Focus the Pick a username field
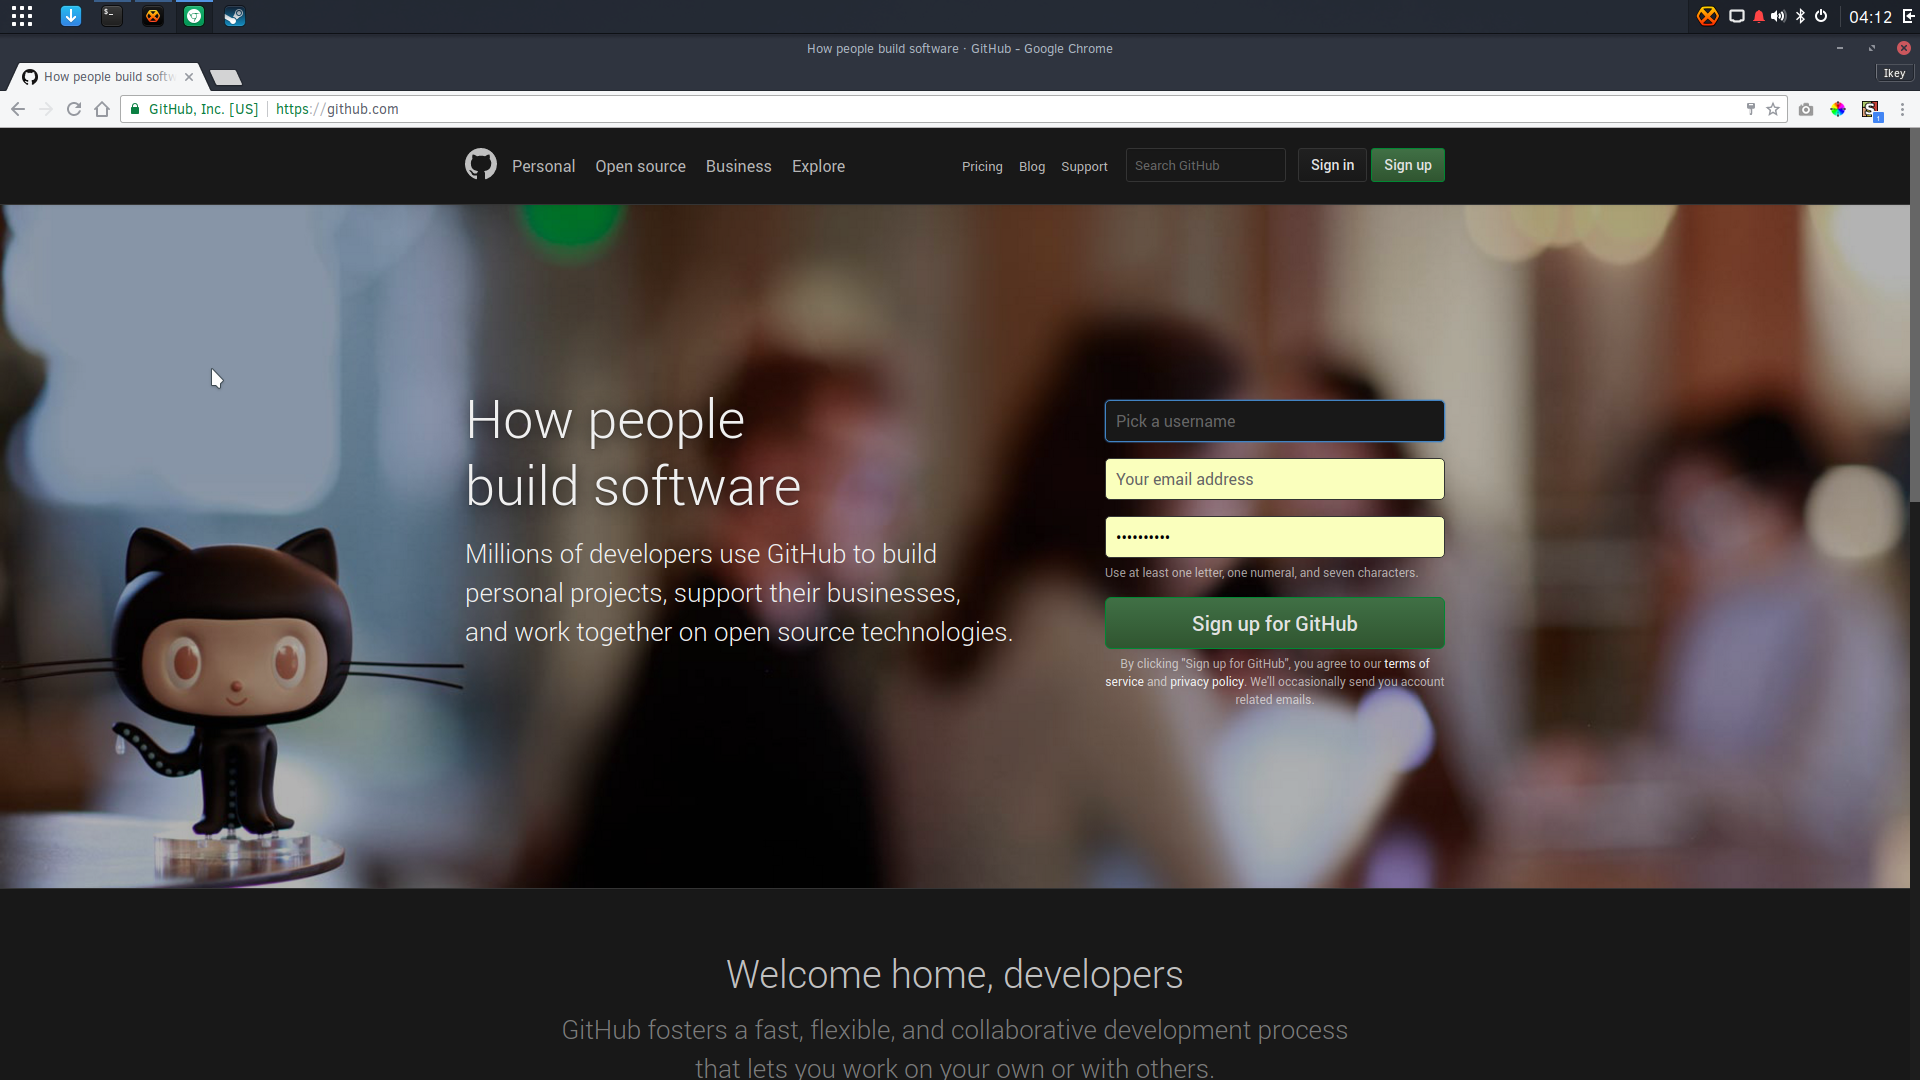This screenshot has height=1080, width=1920. click(1274, 421)
